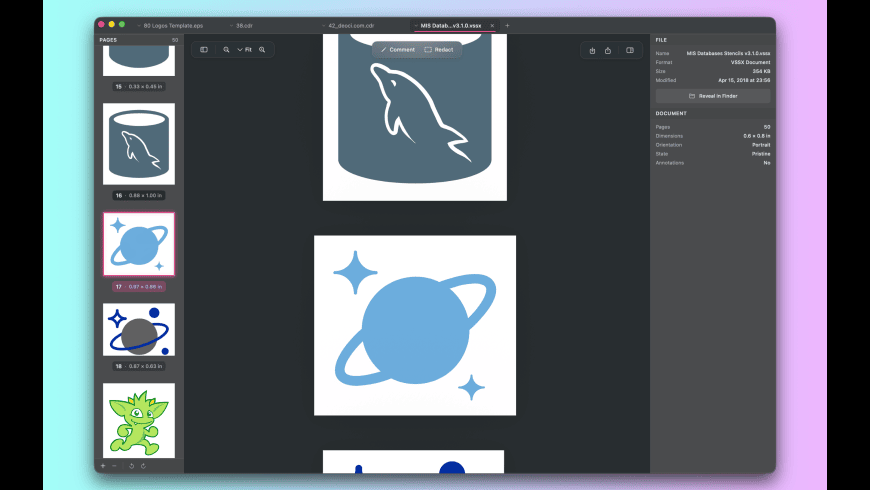
Task: Click the add page plus icon in sidebar footer
Action: click(103, 466)
